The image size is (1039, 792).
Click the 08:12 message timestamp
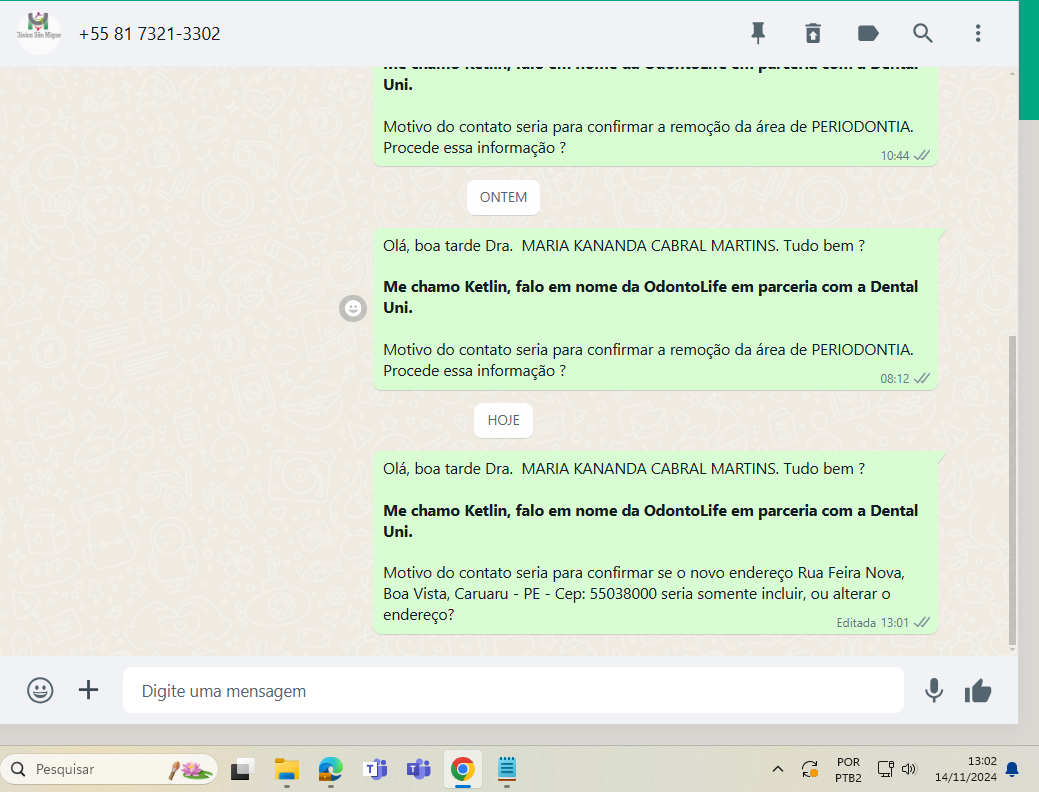895,379
